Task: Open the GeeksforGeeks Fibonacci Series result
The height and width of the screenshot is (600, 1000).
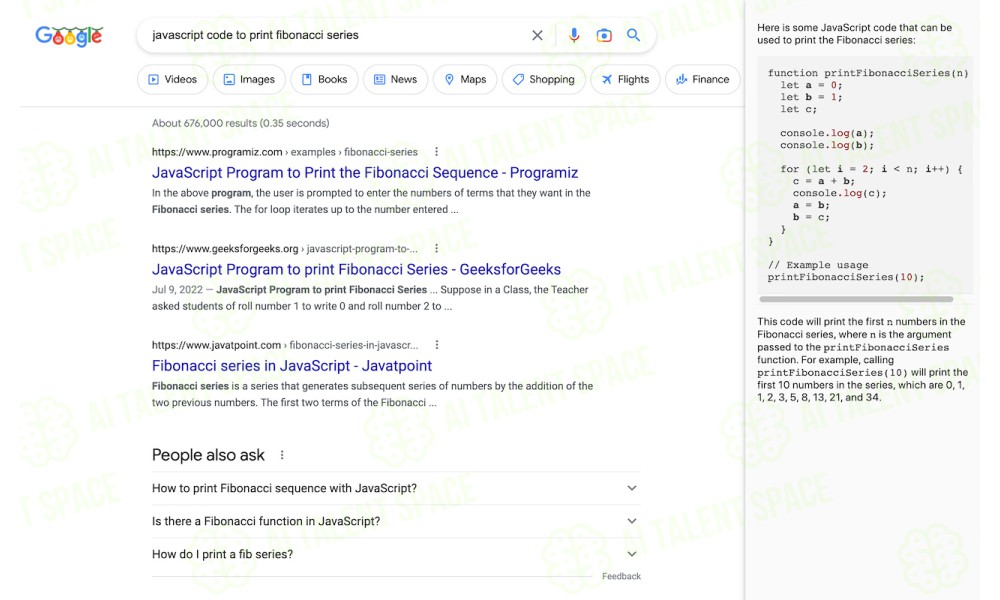Action: click(356, 270)
